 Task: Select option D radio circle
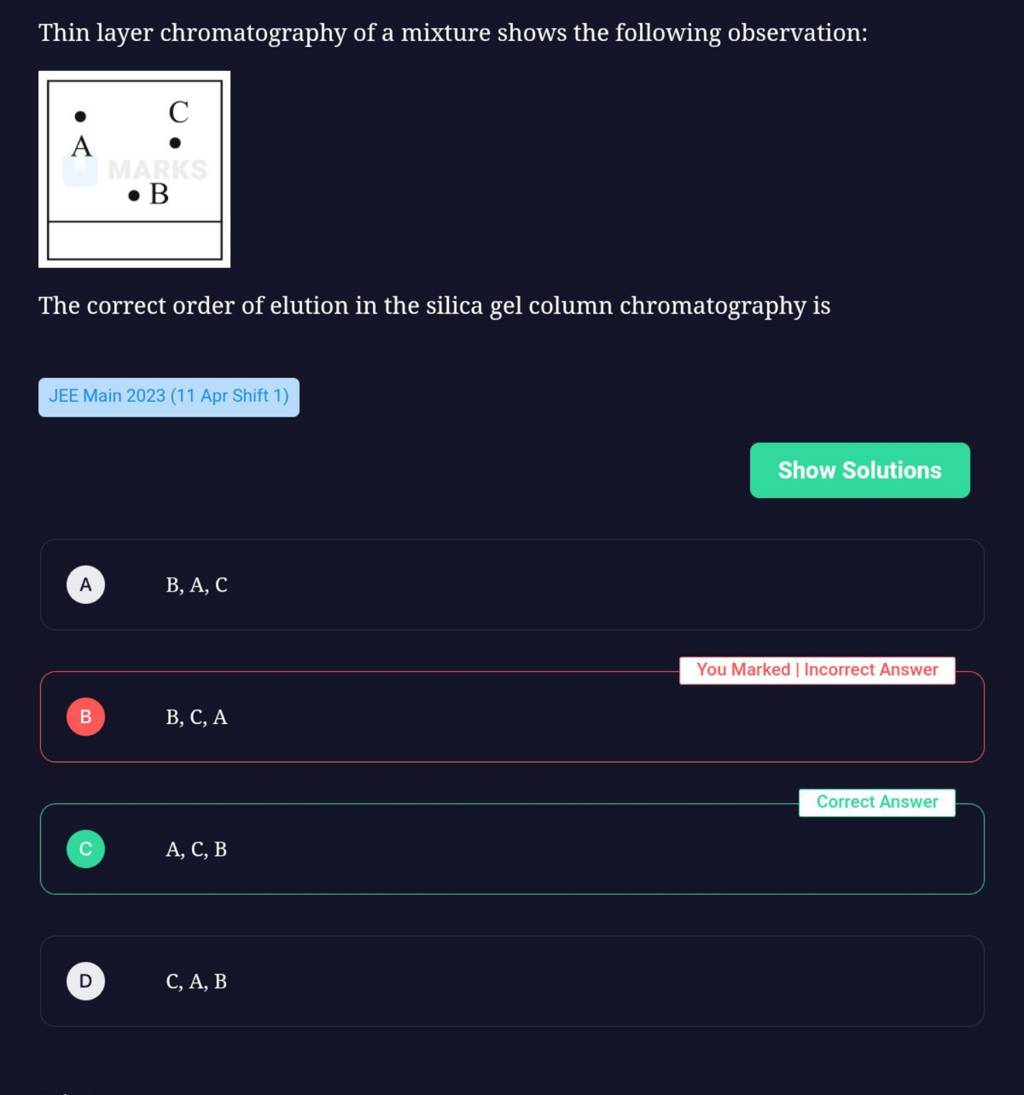point(85,981)
